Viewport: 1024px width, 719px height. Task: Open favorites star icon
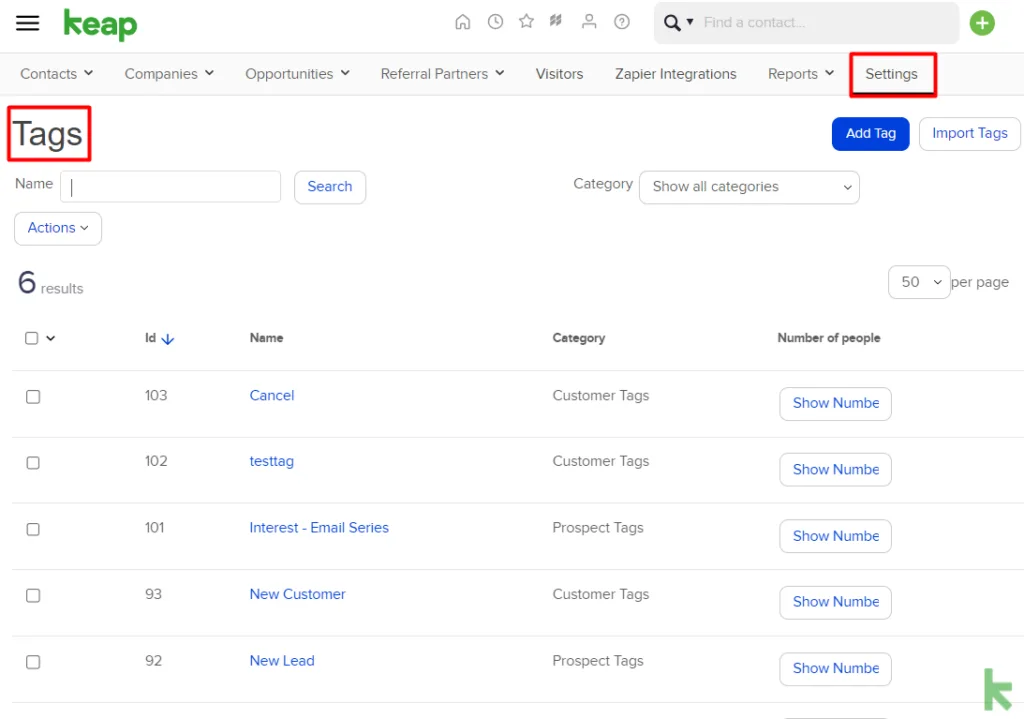pos(526,22)
